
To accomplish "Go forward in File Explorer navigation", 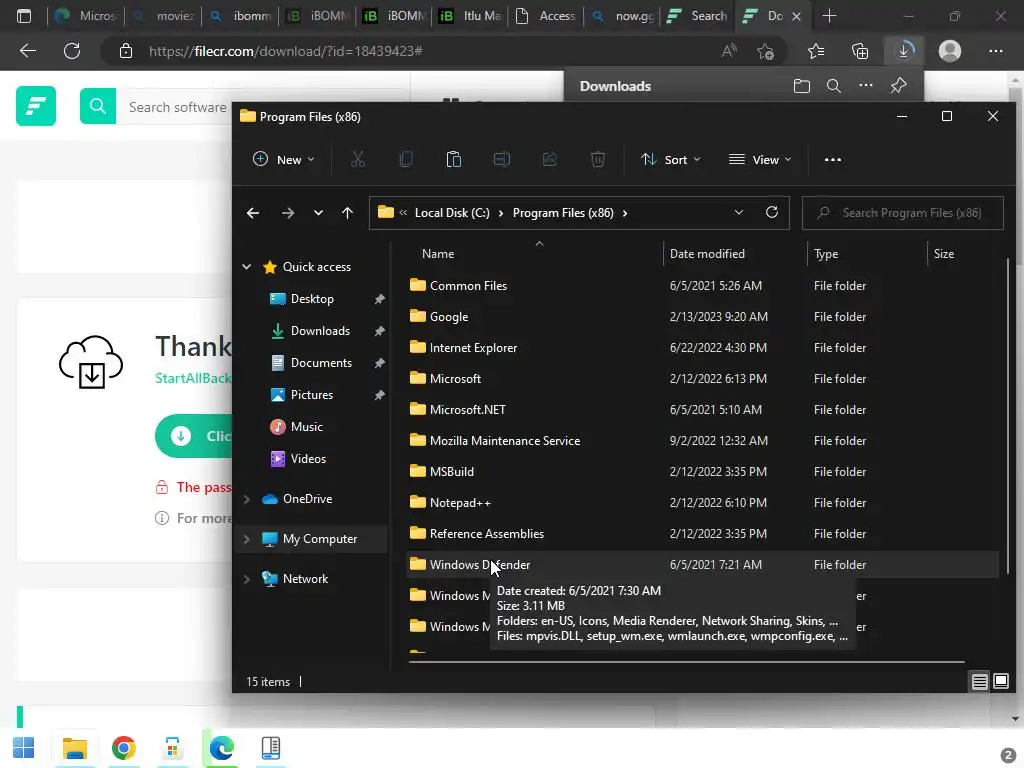I will click(x=287, y=213).
